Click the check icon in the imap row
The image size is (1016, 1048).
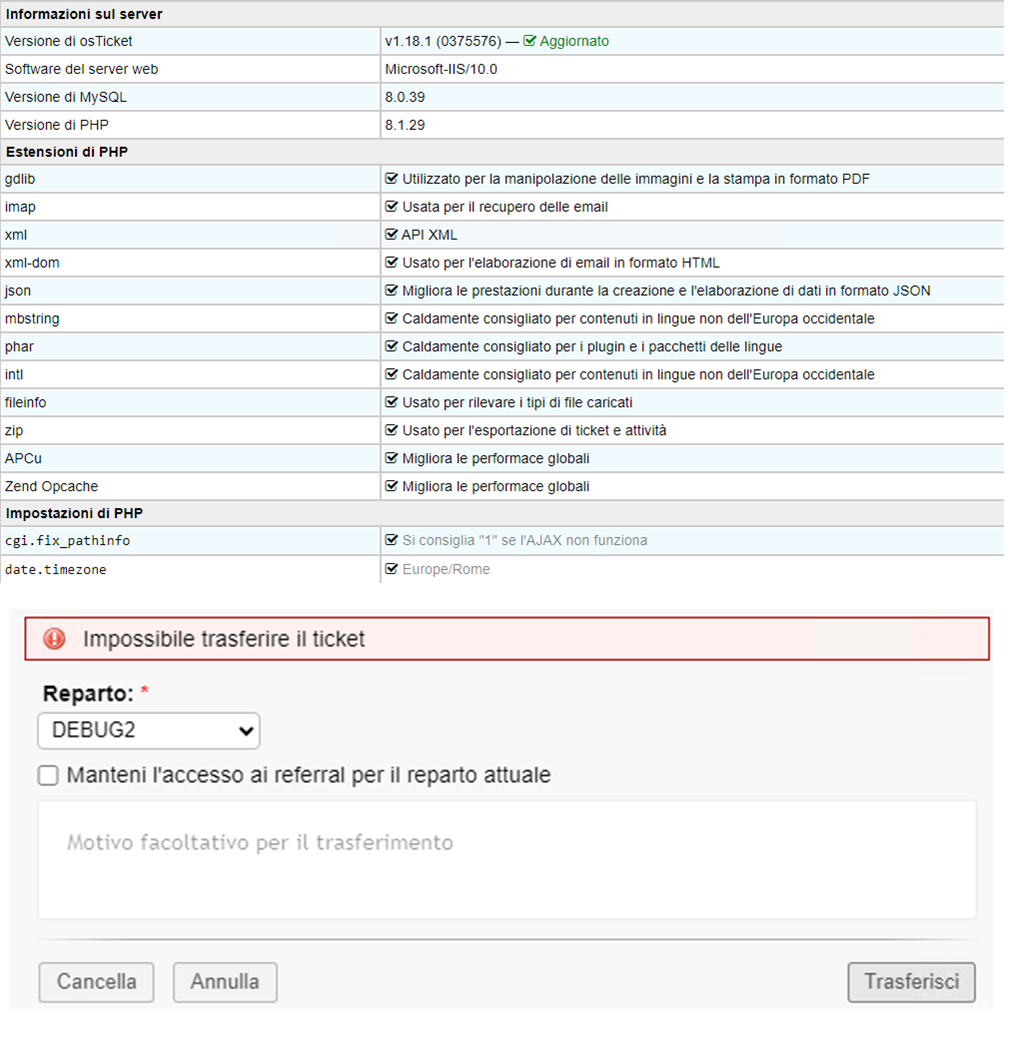click(x=392, y=207)
